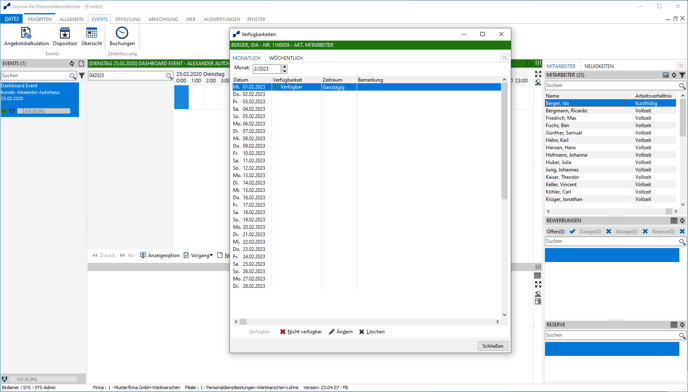
Task: Refresh the Mitarbeiter list
Action: (674, 75)
